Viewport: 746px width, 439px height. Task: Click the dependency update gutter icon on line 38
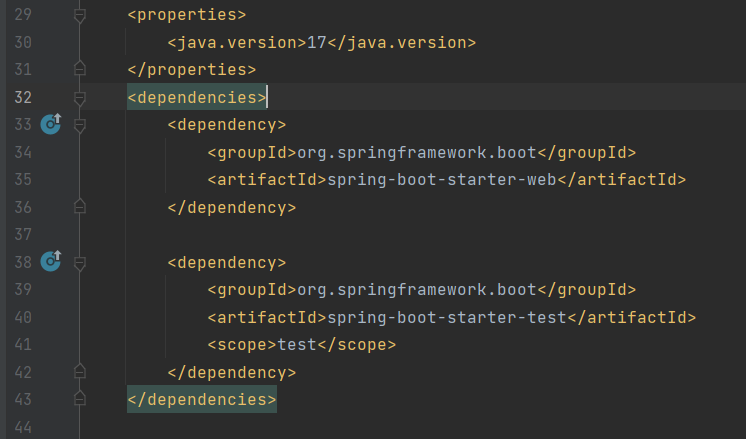pos(51,261)
